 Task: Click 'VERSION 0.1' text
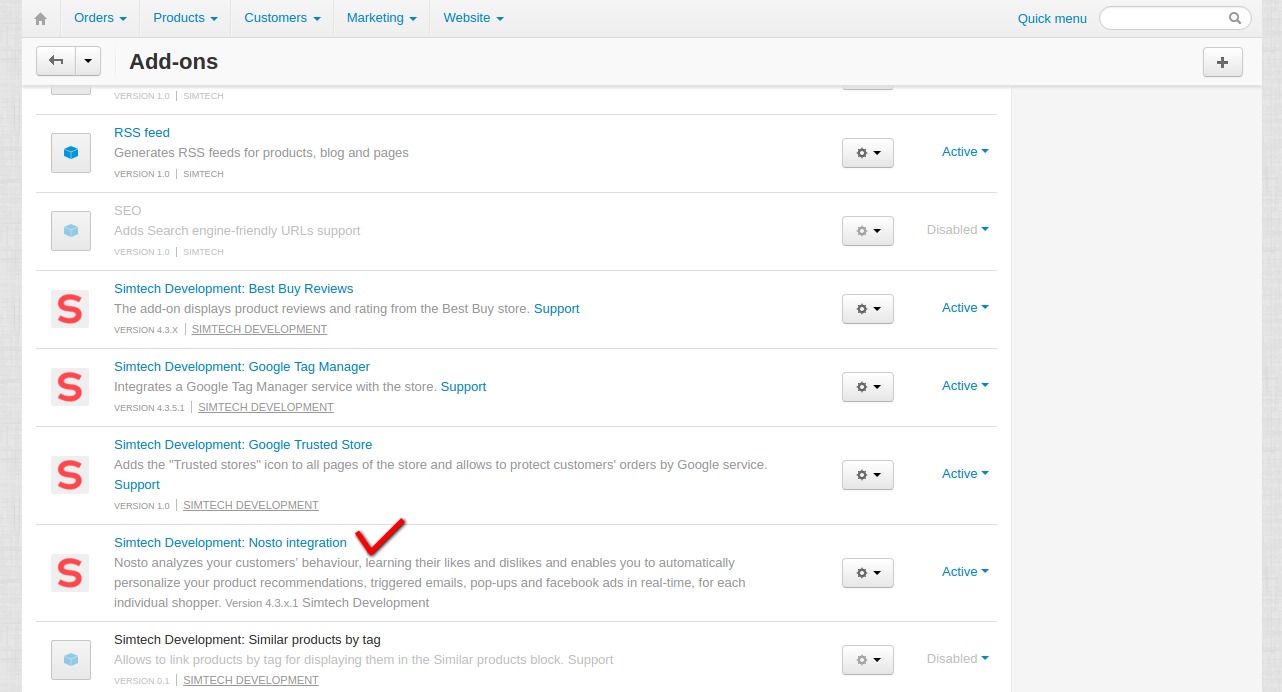coord(142,681)
